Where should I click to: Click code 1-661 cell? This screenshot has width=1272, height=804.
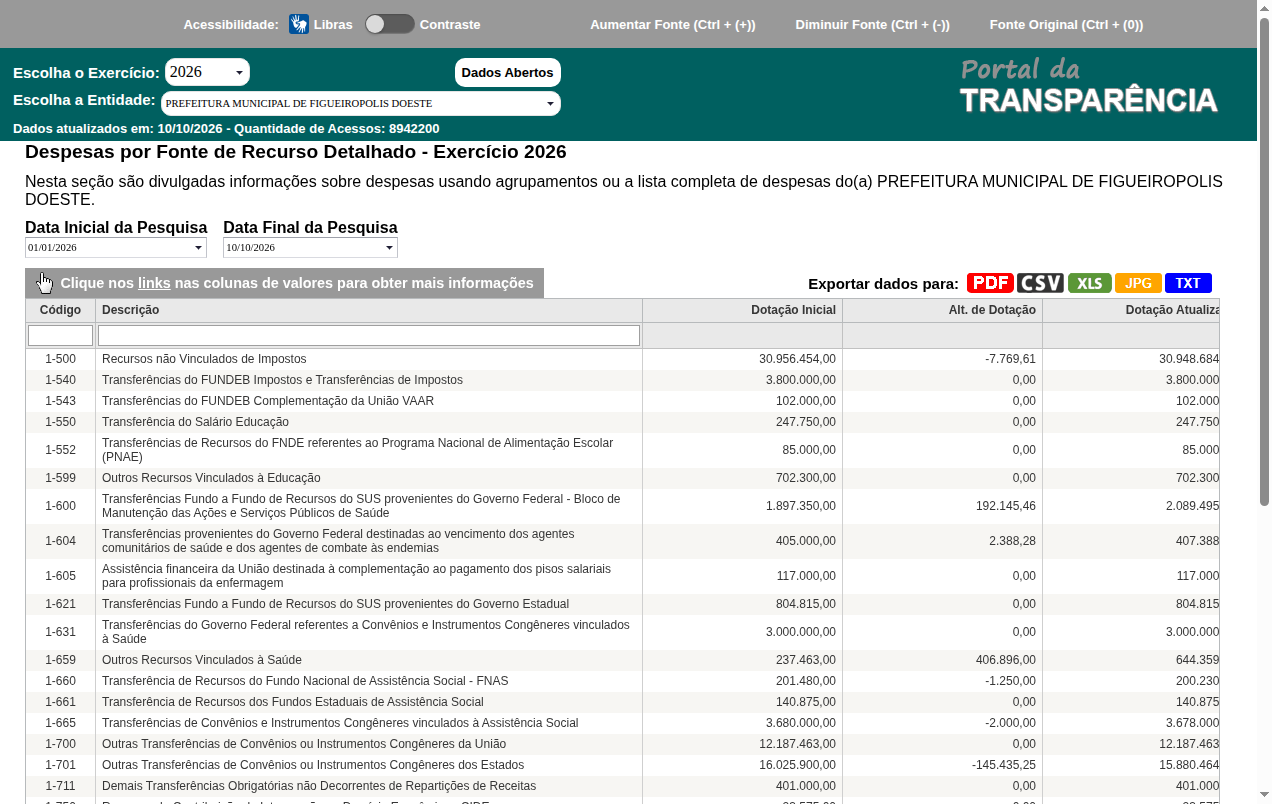pyautogui.click(x=60, y=702)
